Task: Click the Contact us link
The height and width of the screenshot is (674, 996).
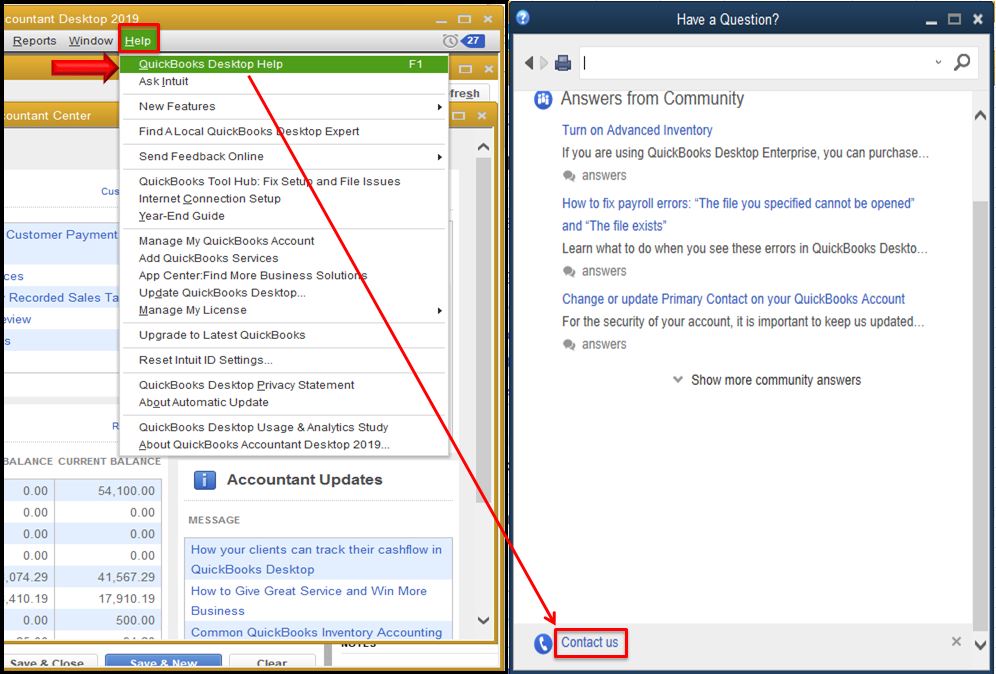Action: 589,642
